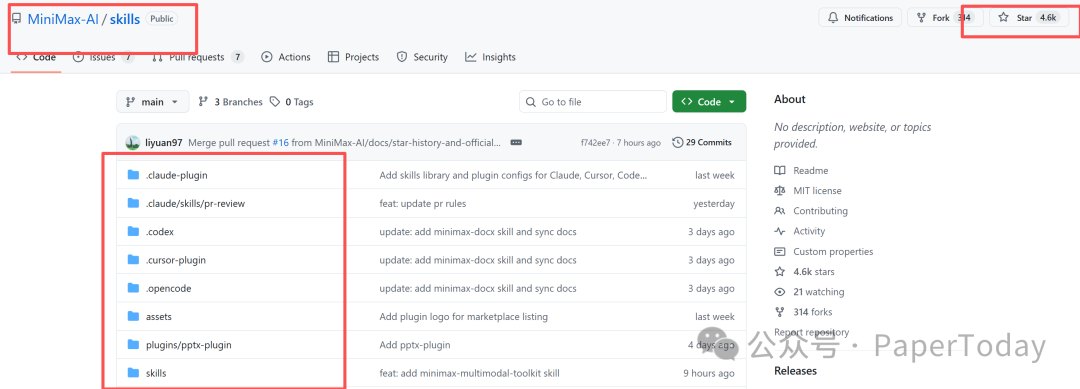Open liyuan97 user avatar
The image size is (1080, 389).
tap(133, 143)
